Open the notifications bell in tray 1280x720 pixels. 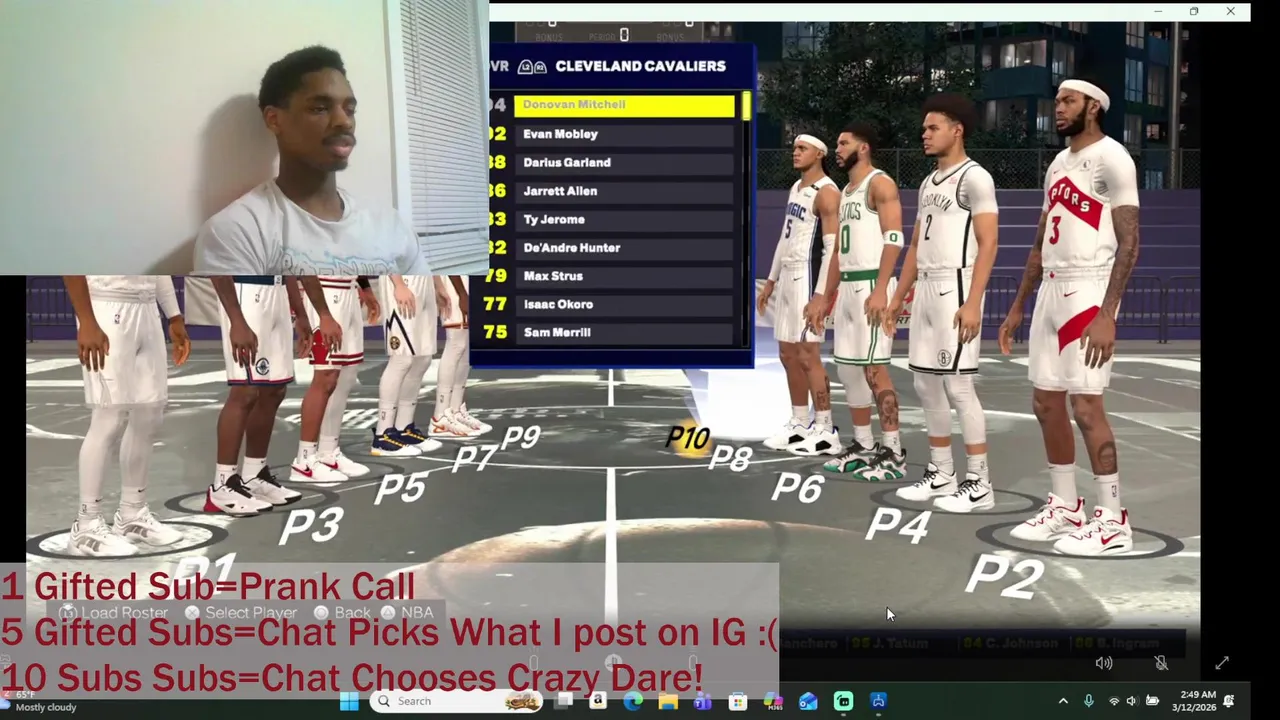tap(1229, 702)
